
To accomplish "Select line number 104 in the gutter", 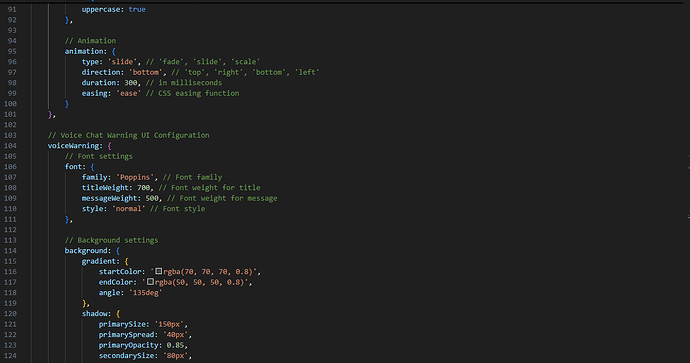I will point(10,146).
